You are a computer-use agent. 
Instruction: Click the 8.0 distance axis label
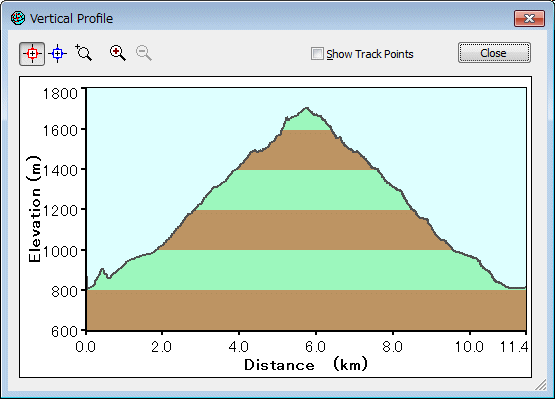[393, 347]
